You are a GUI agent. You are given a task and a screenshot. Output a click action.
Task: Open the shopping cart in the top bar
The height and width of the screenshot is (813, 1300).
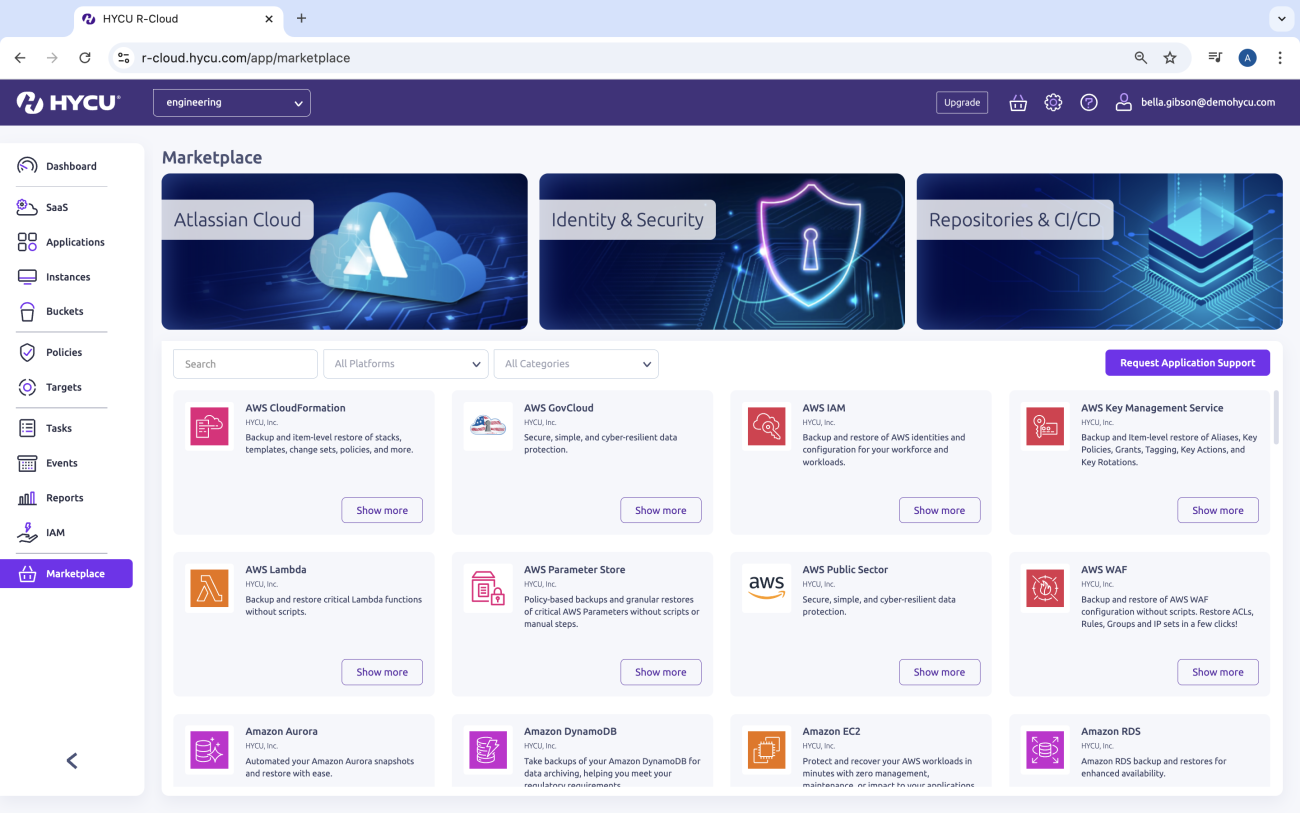[x=1017, y=102]
